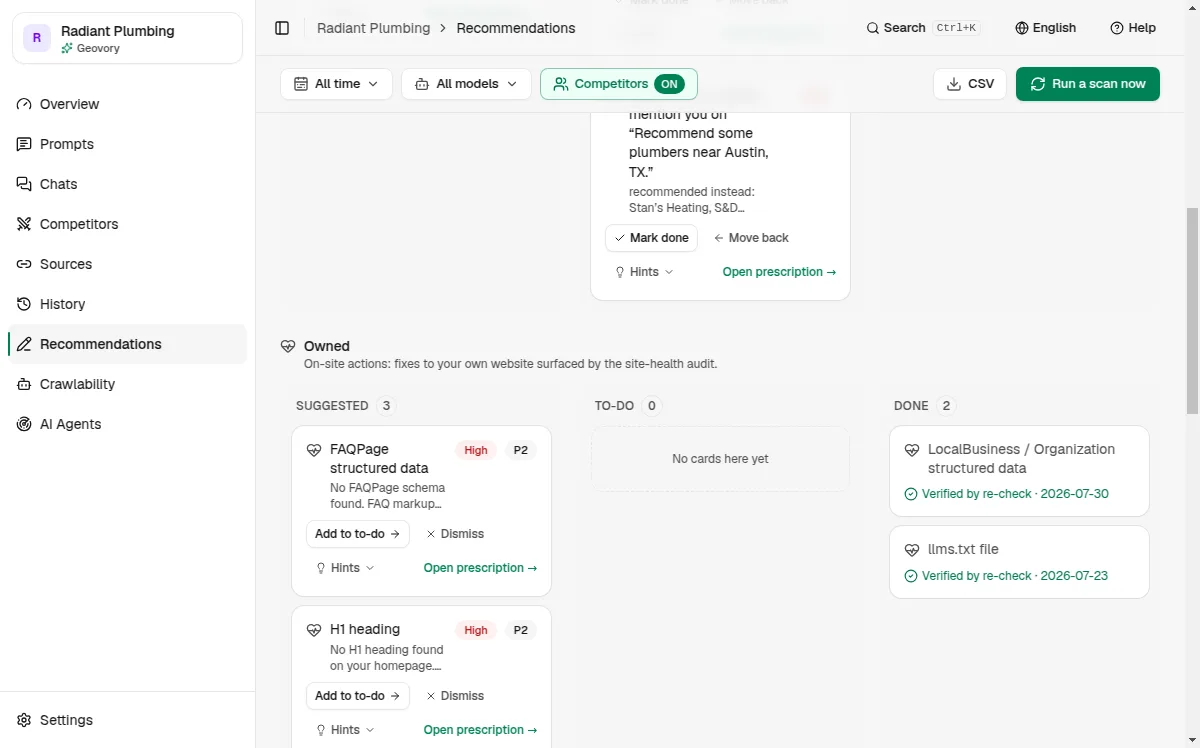The width and height of the screenshot is (1200, 748).
Task: Export data with the CSV button
Action: [969, 84]
